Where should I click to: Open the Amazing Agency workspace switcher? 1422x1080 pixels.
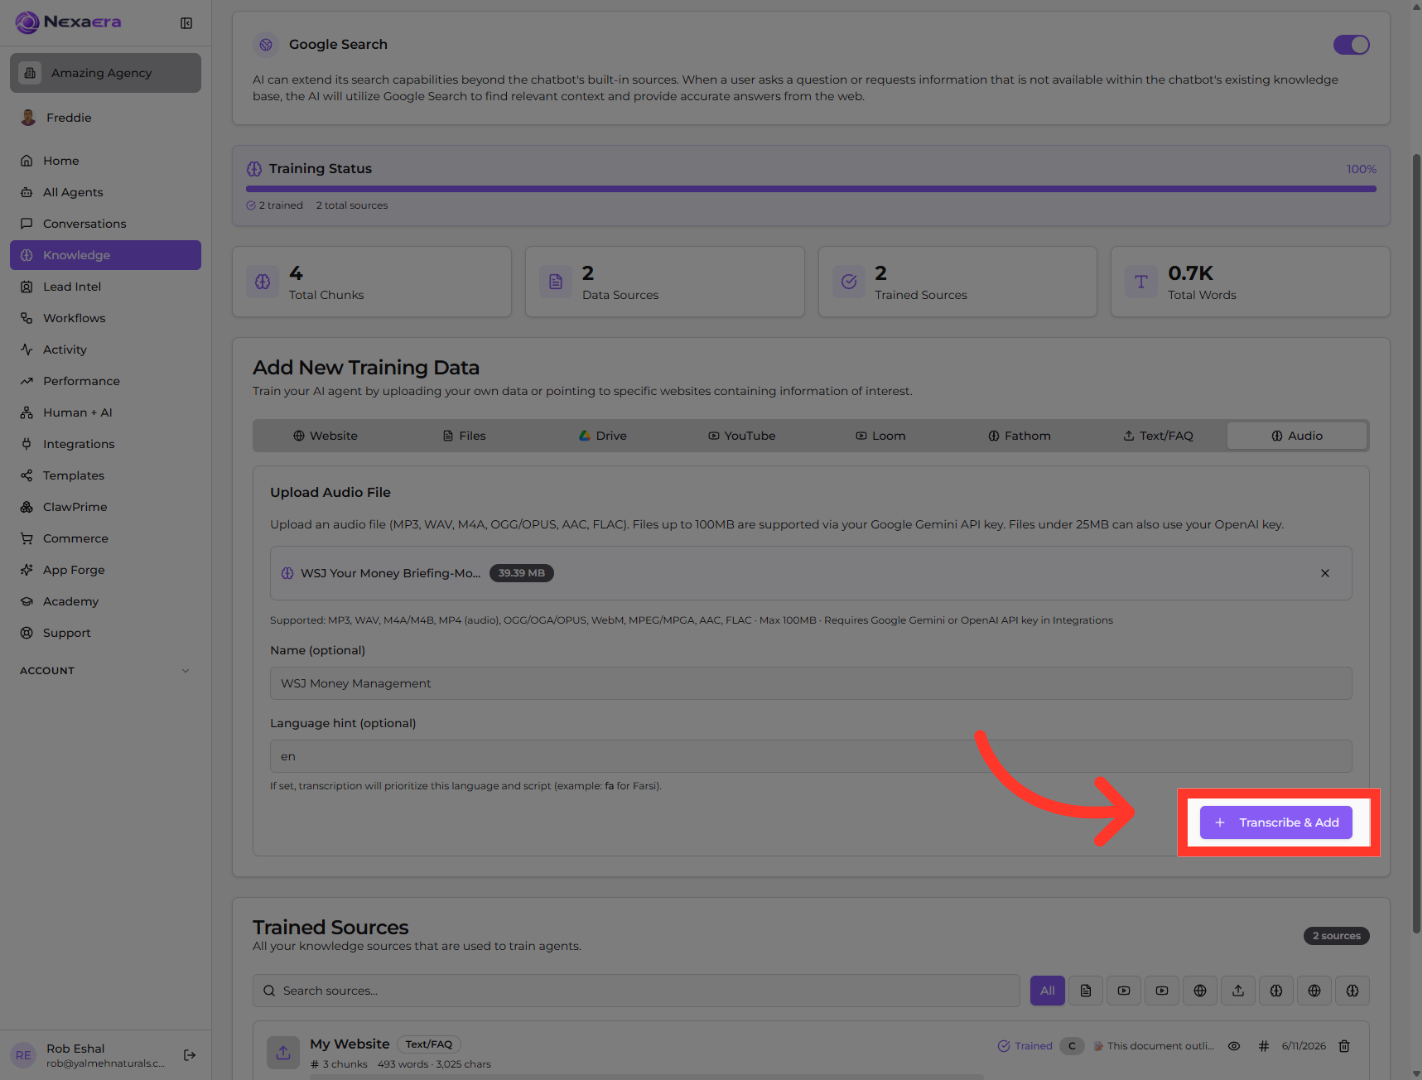[x=105, y=73]
